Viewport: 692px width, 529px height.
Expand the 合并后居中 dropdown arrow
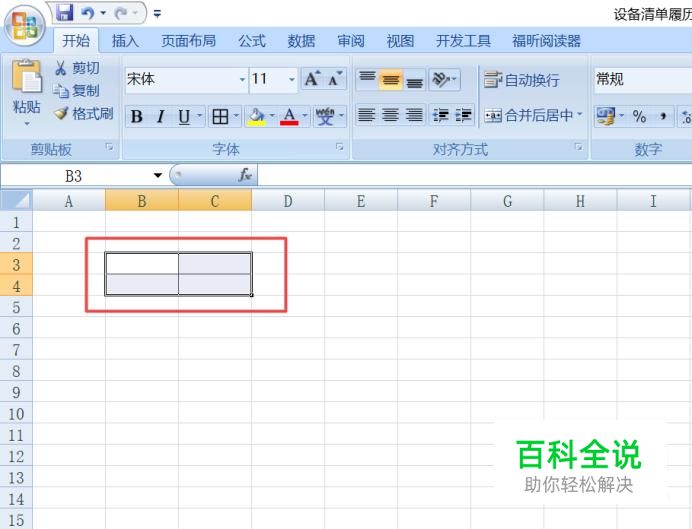click(x=580, y=115)
